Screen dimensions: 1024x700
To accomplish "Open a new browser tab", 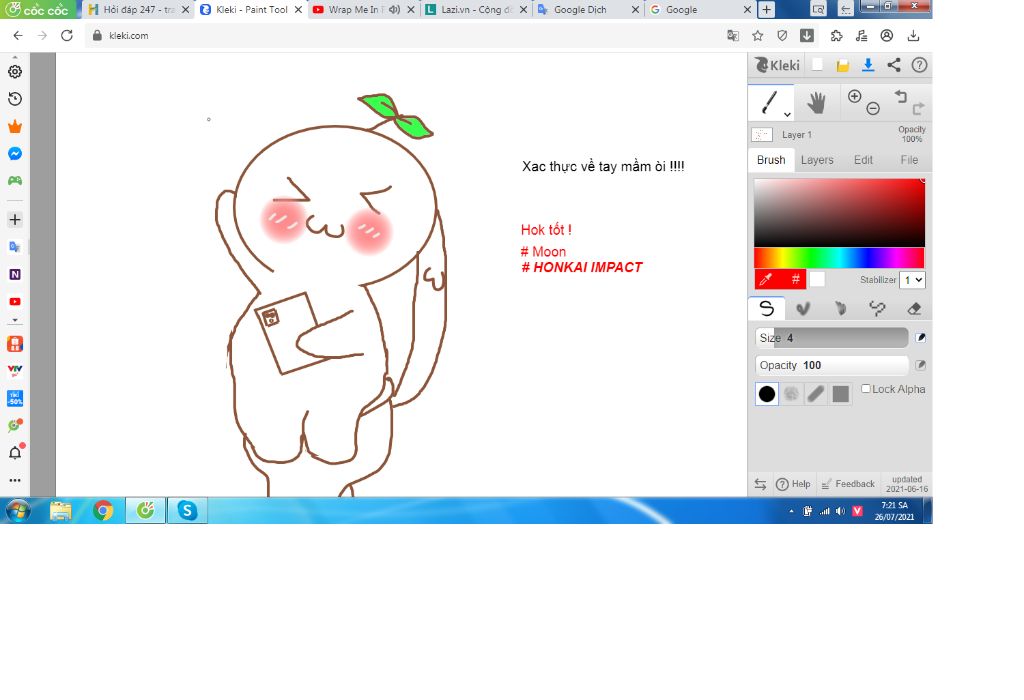I will tap(767, 10).
